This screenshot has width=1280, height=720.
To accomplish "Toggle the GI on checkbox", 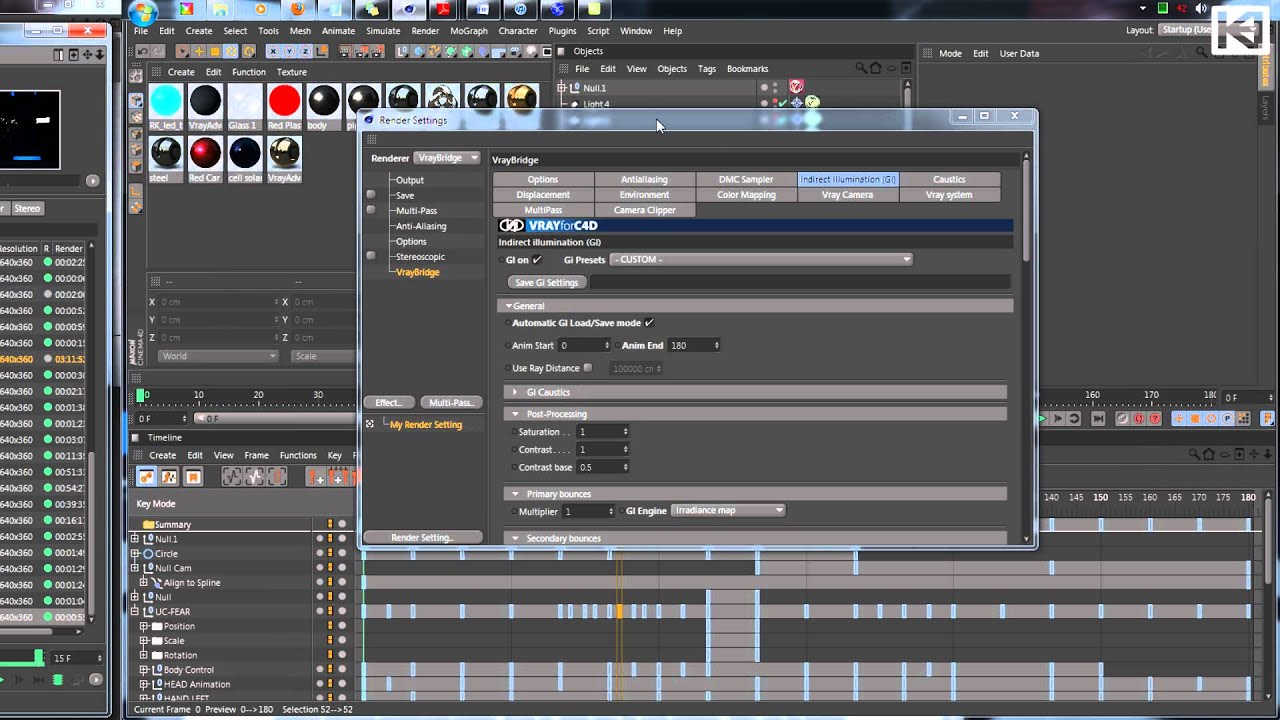I will [x=537, y=260].
